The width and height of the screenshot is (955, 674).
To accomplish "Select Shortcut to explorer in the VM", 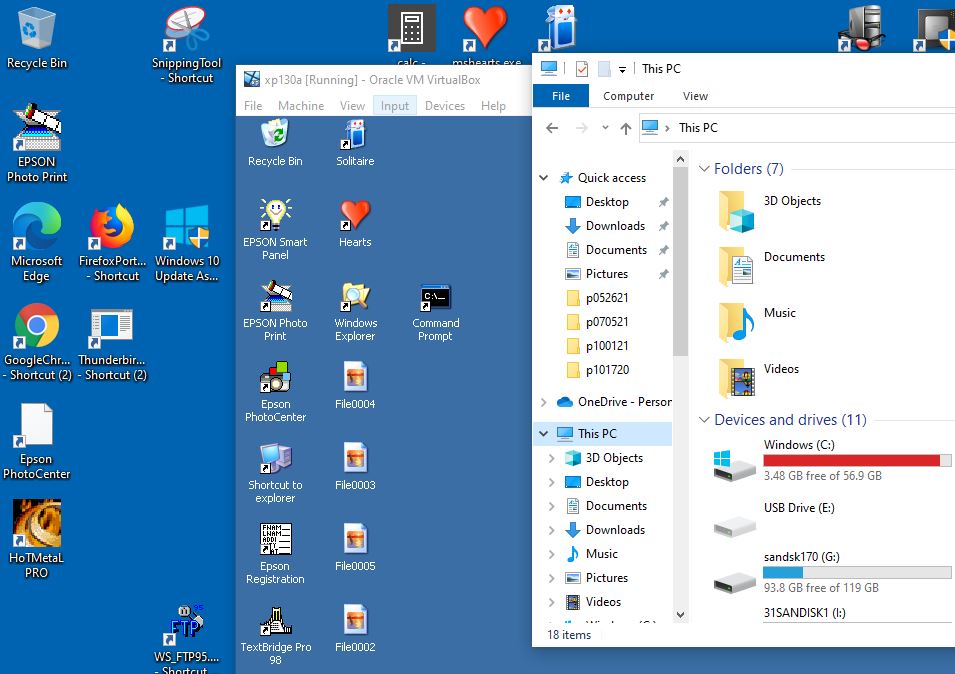I will [x=275, y=472].
